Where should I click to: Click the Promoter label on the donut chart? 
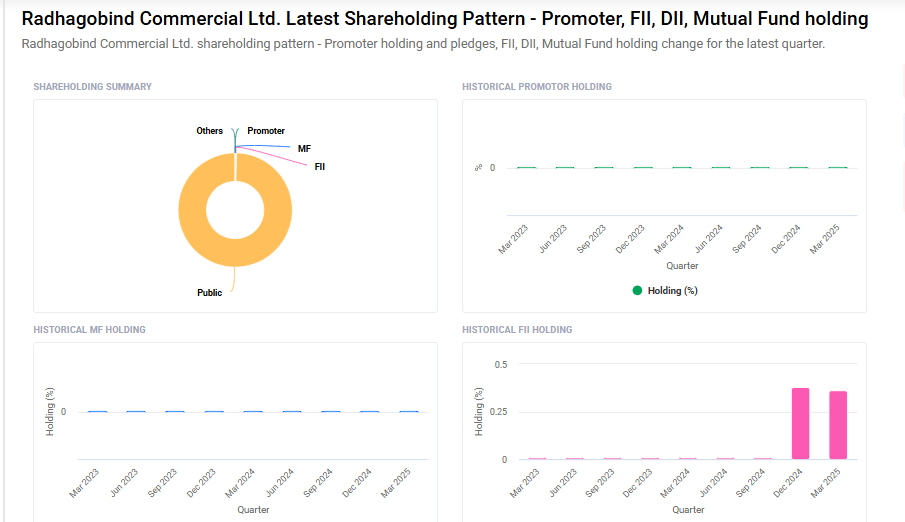coord(266,130)
